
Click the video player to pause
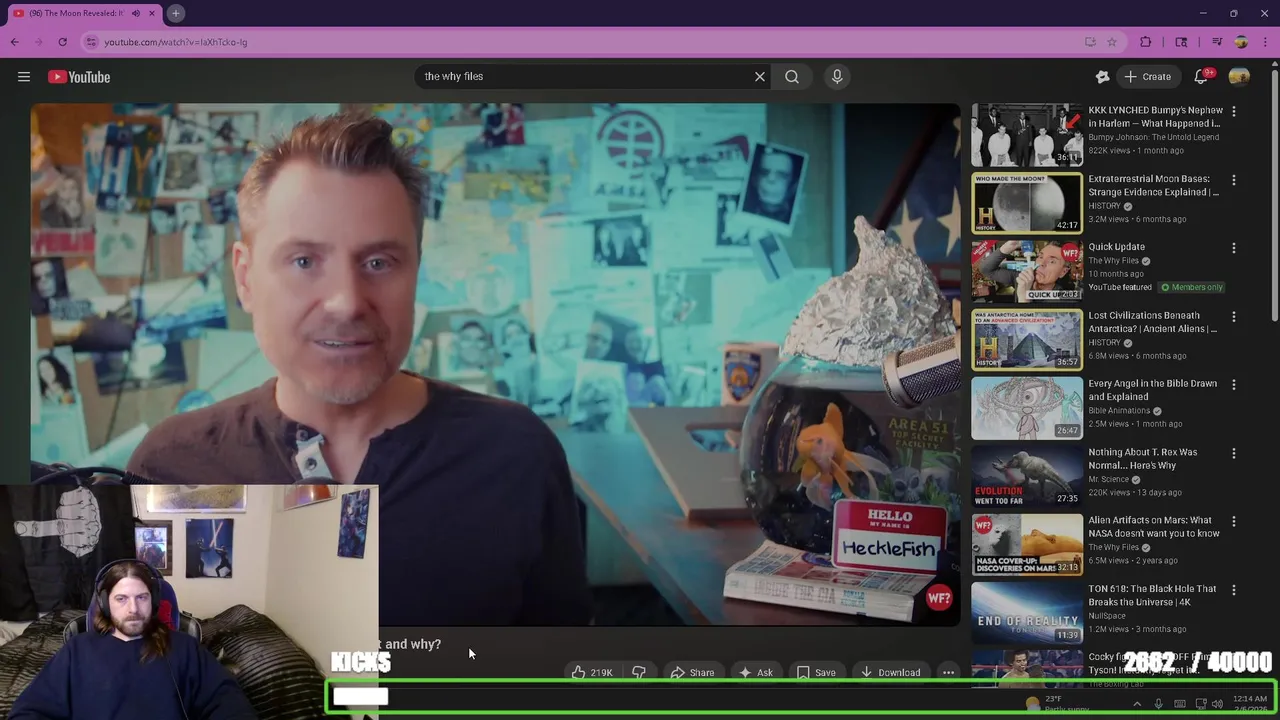pos(495,364)
